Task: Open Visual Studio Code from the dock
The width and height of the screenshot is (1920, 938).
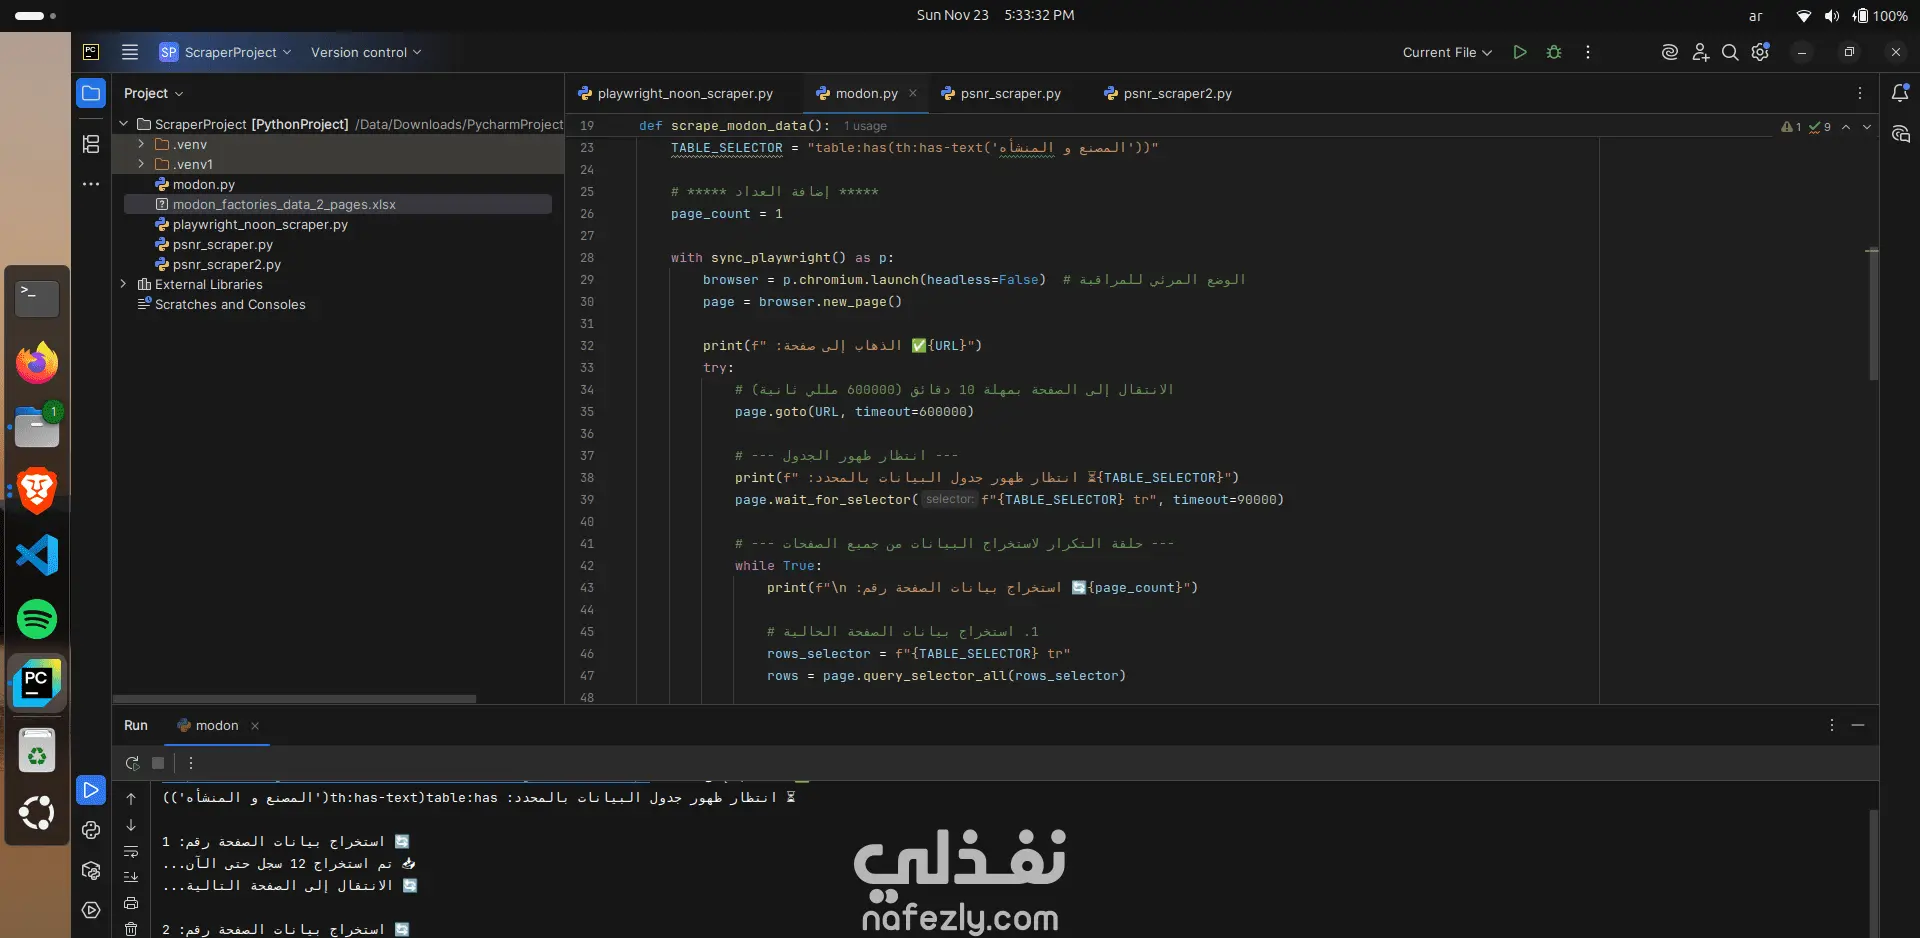Action: point(37,555)
